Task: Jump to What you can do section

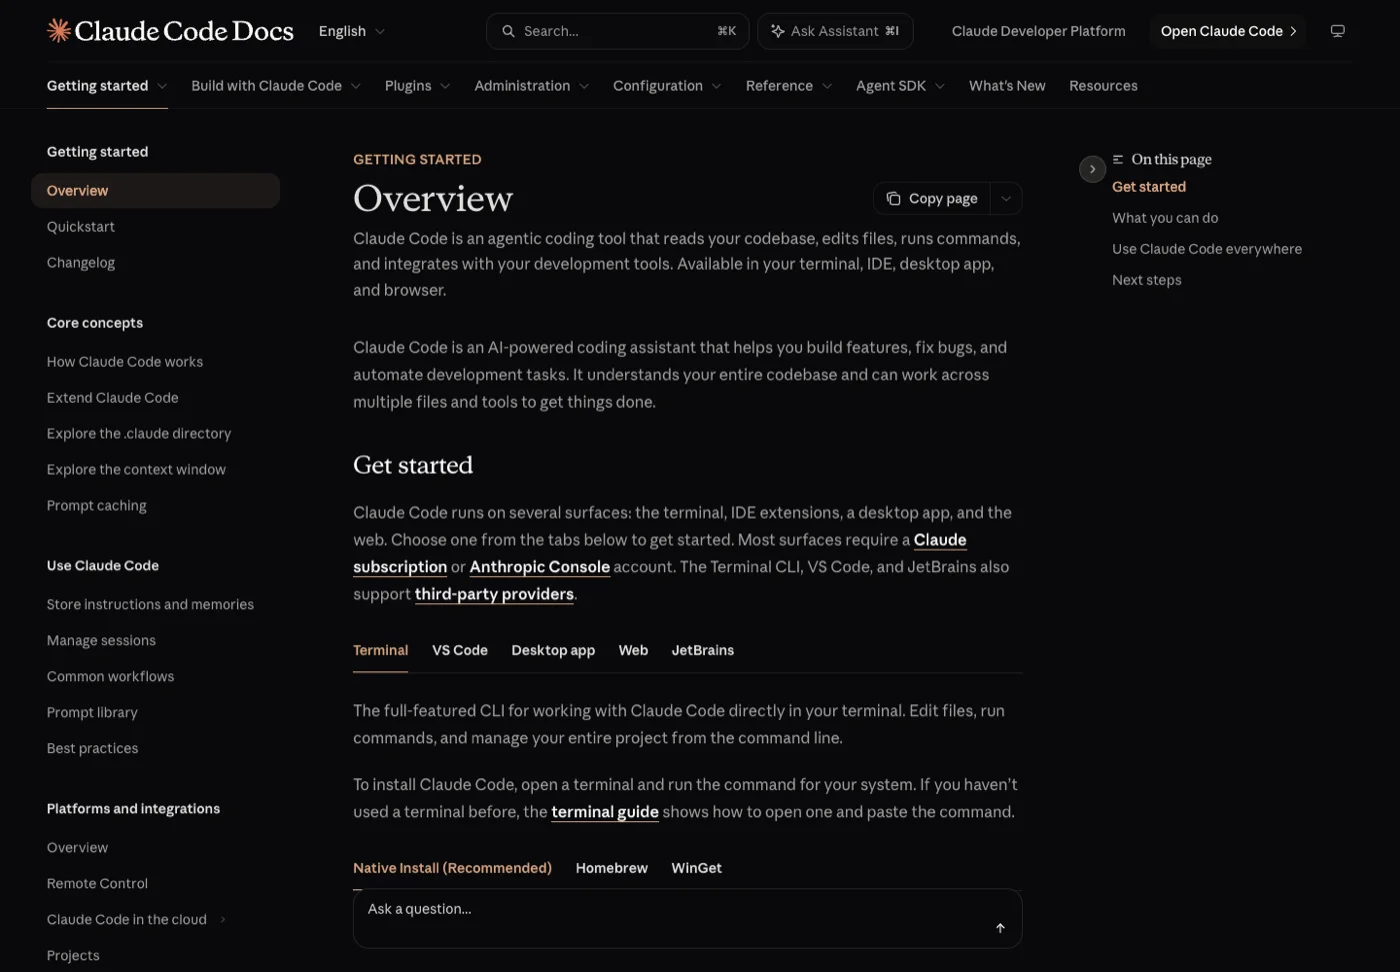Action: (1165, 218)
